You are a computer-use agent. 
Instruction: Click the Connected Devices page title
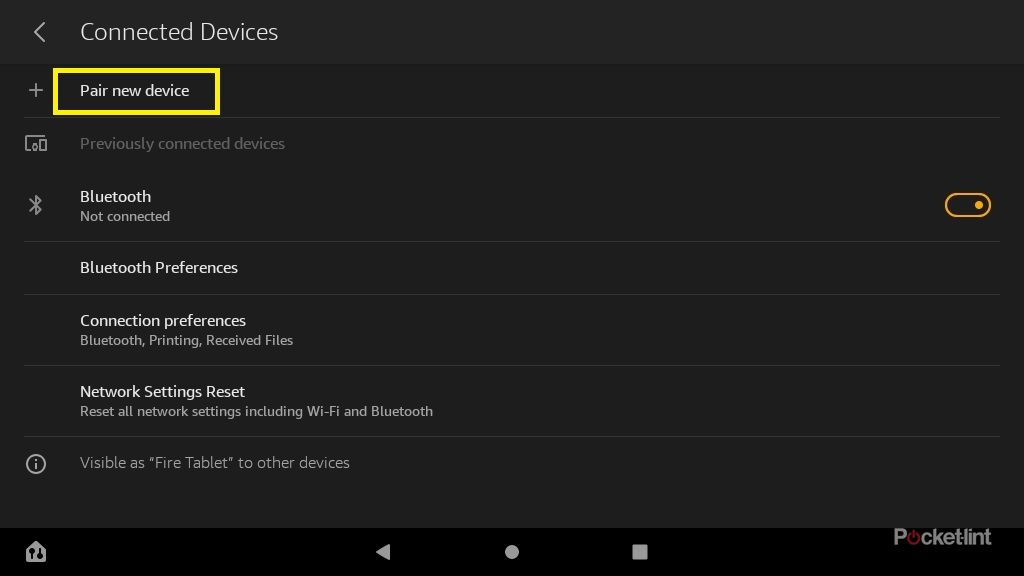179,32
